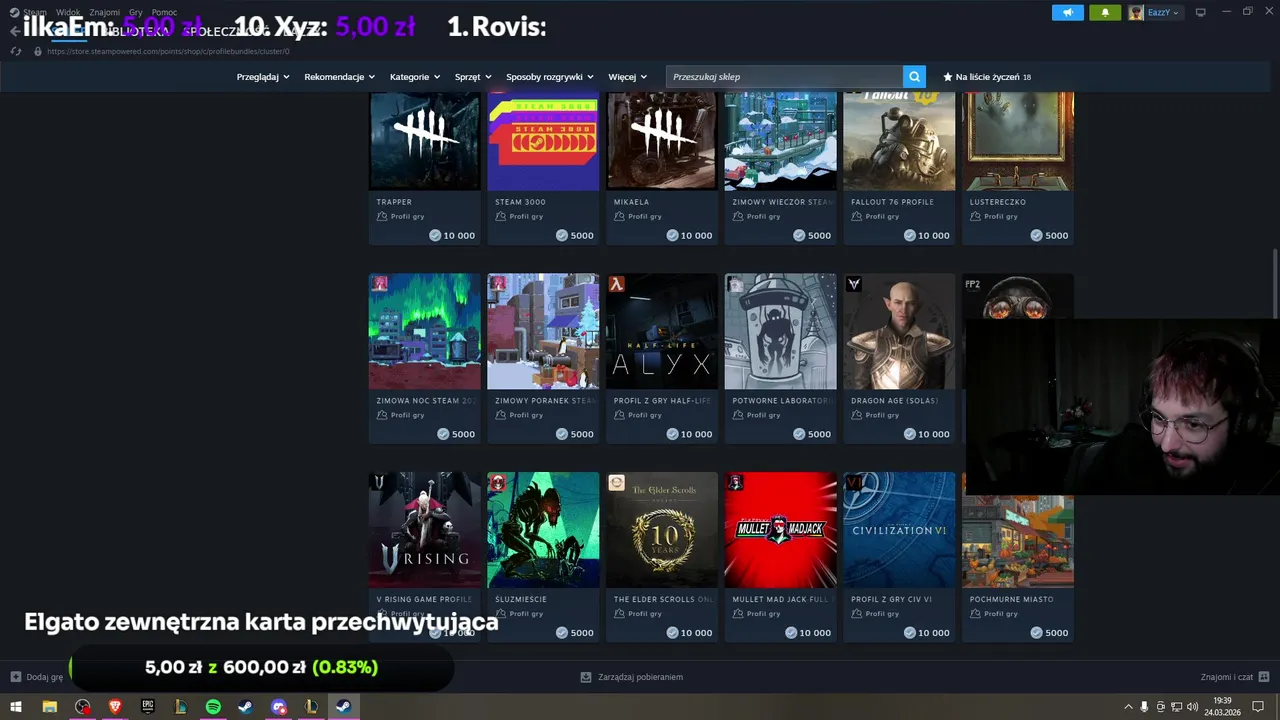Open the Zimowy Wieczór Steam thumbnail

(x=780, y=141)
